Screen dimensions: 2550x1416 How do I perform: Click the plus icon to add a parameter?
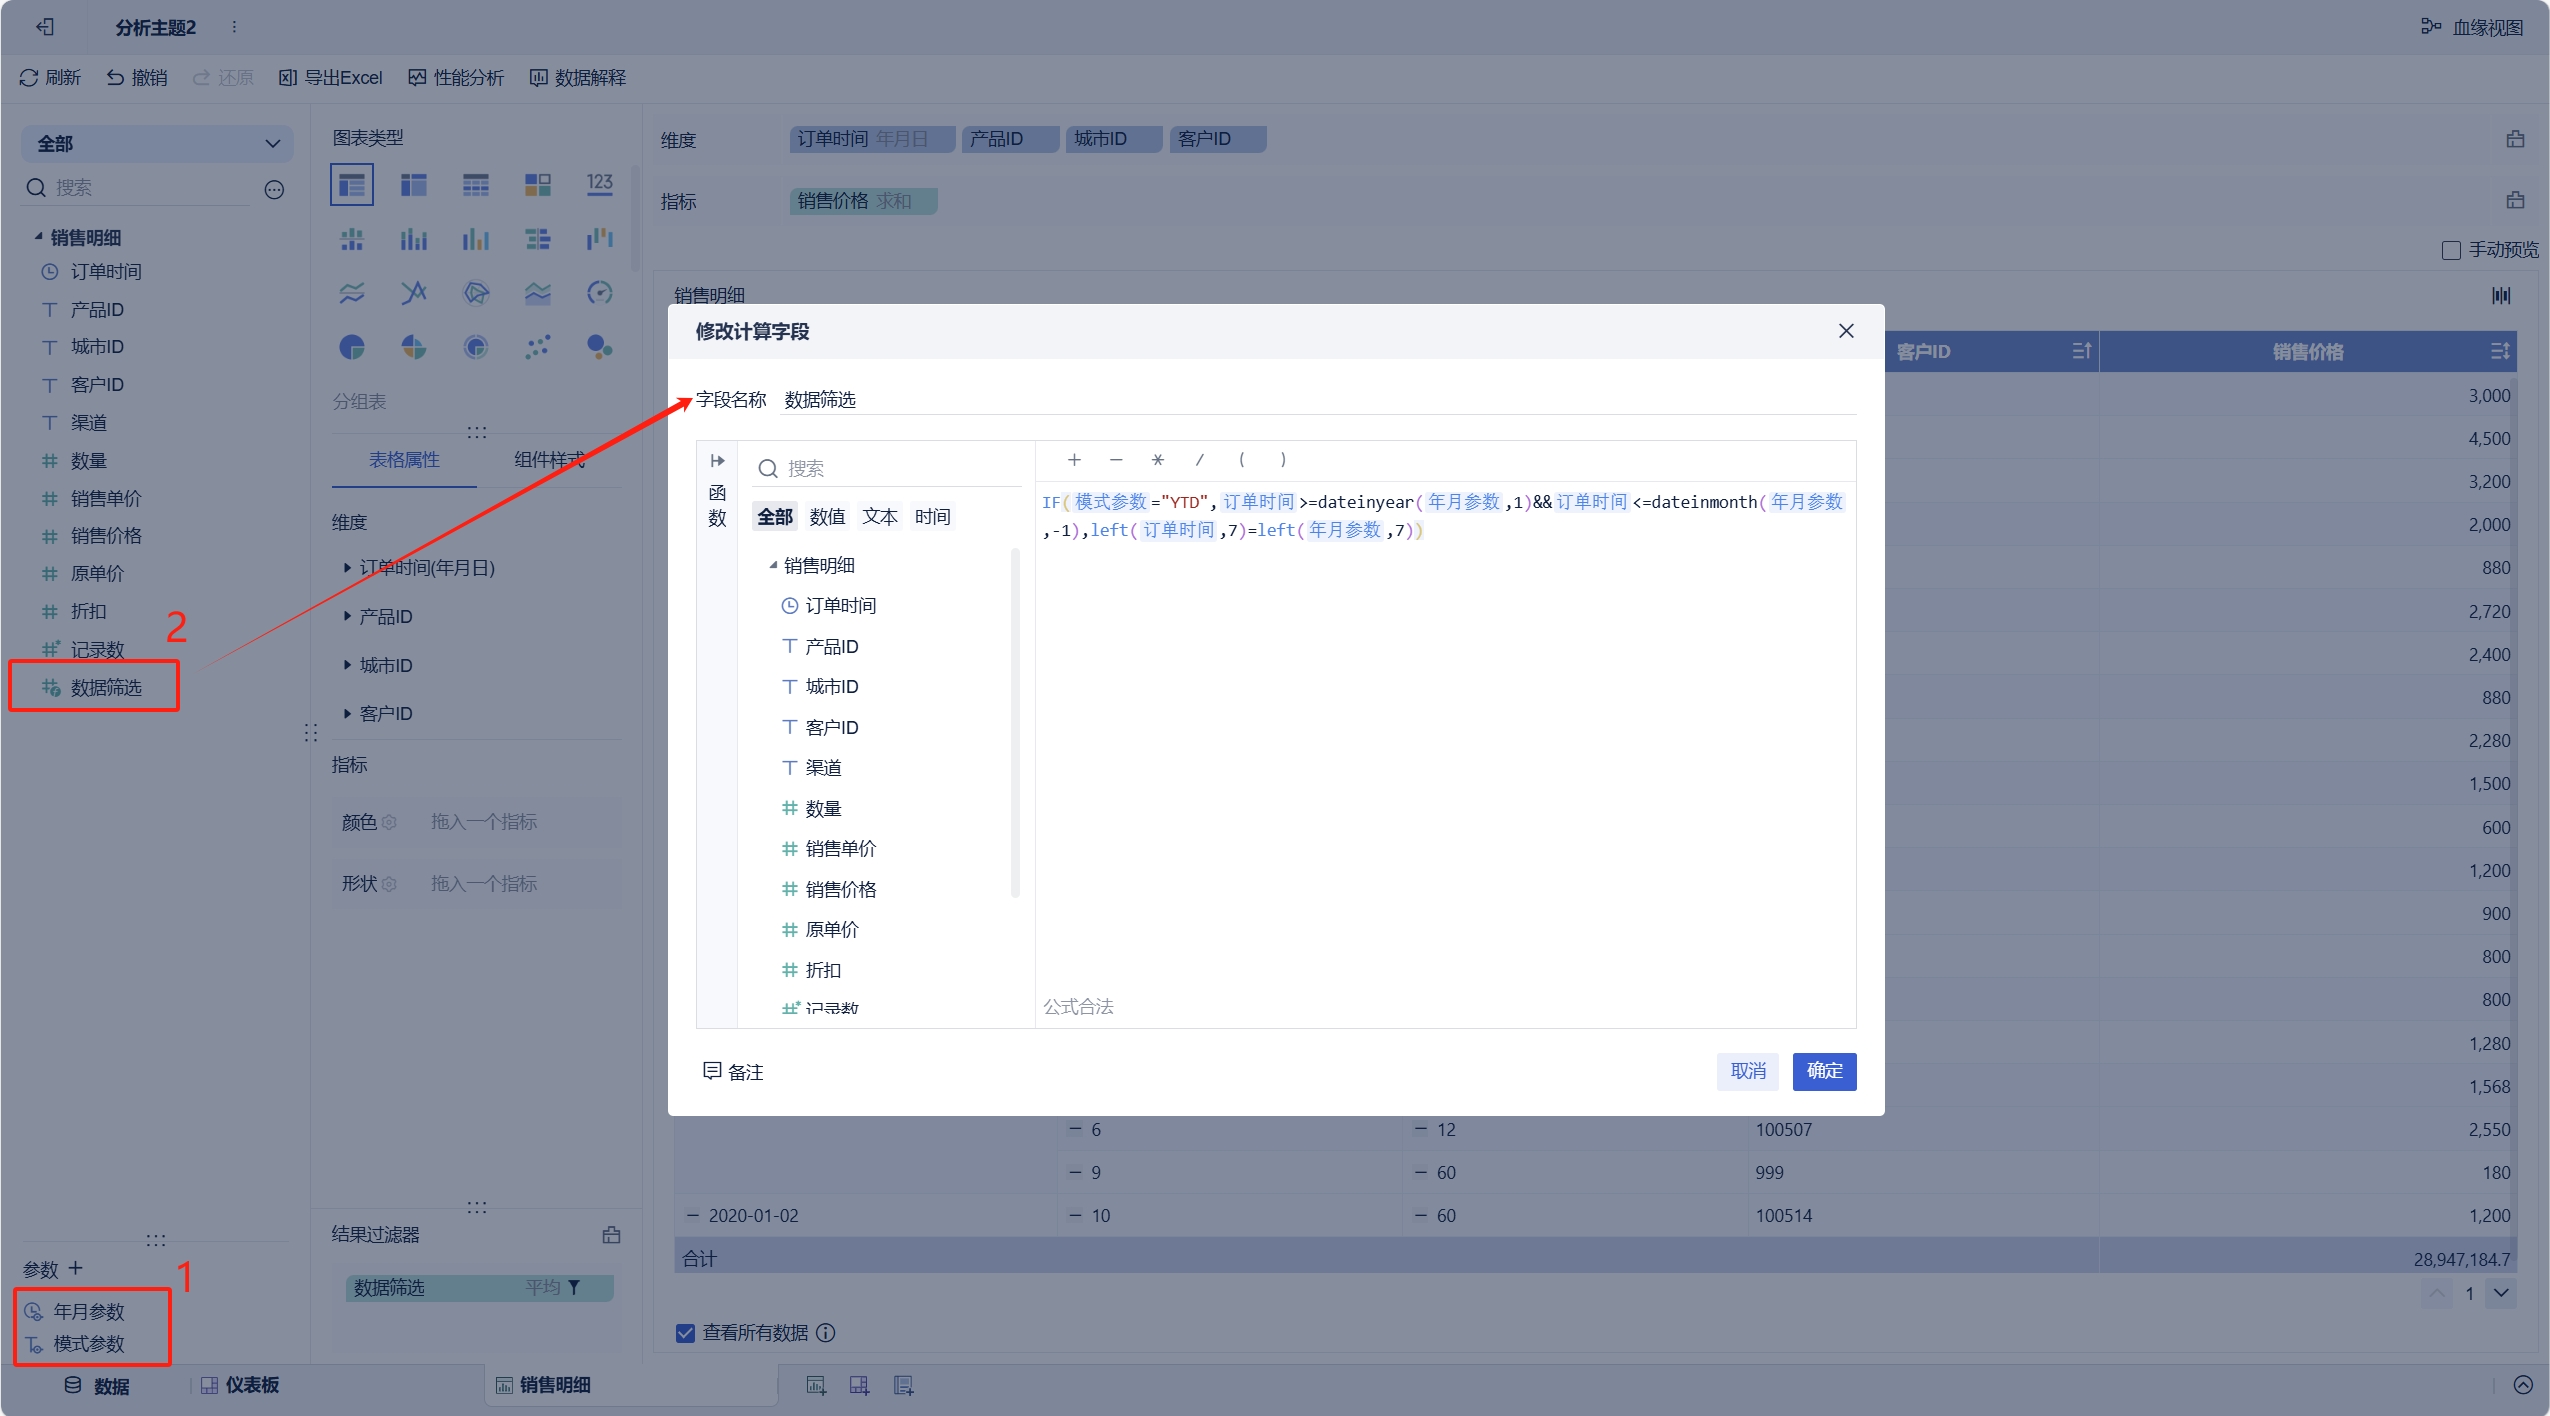76,1268
